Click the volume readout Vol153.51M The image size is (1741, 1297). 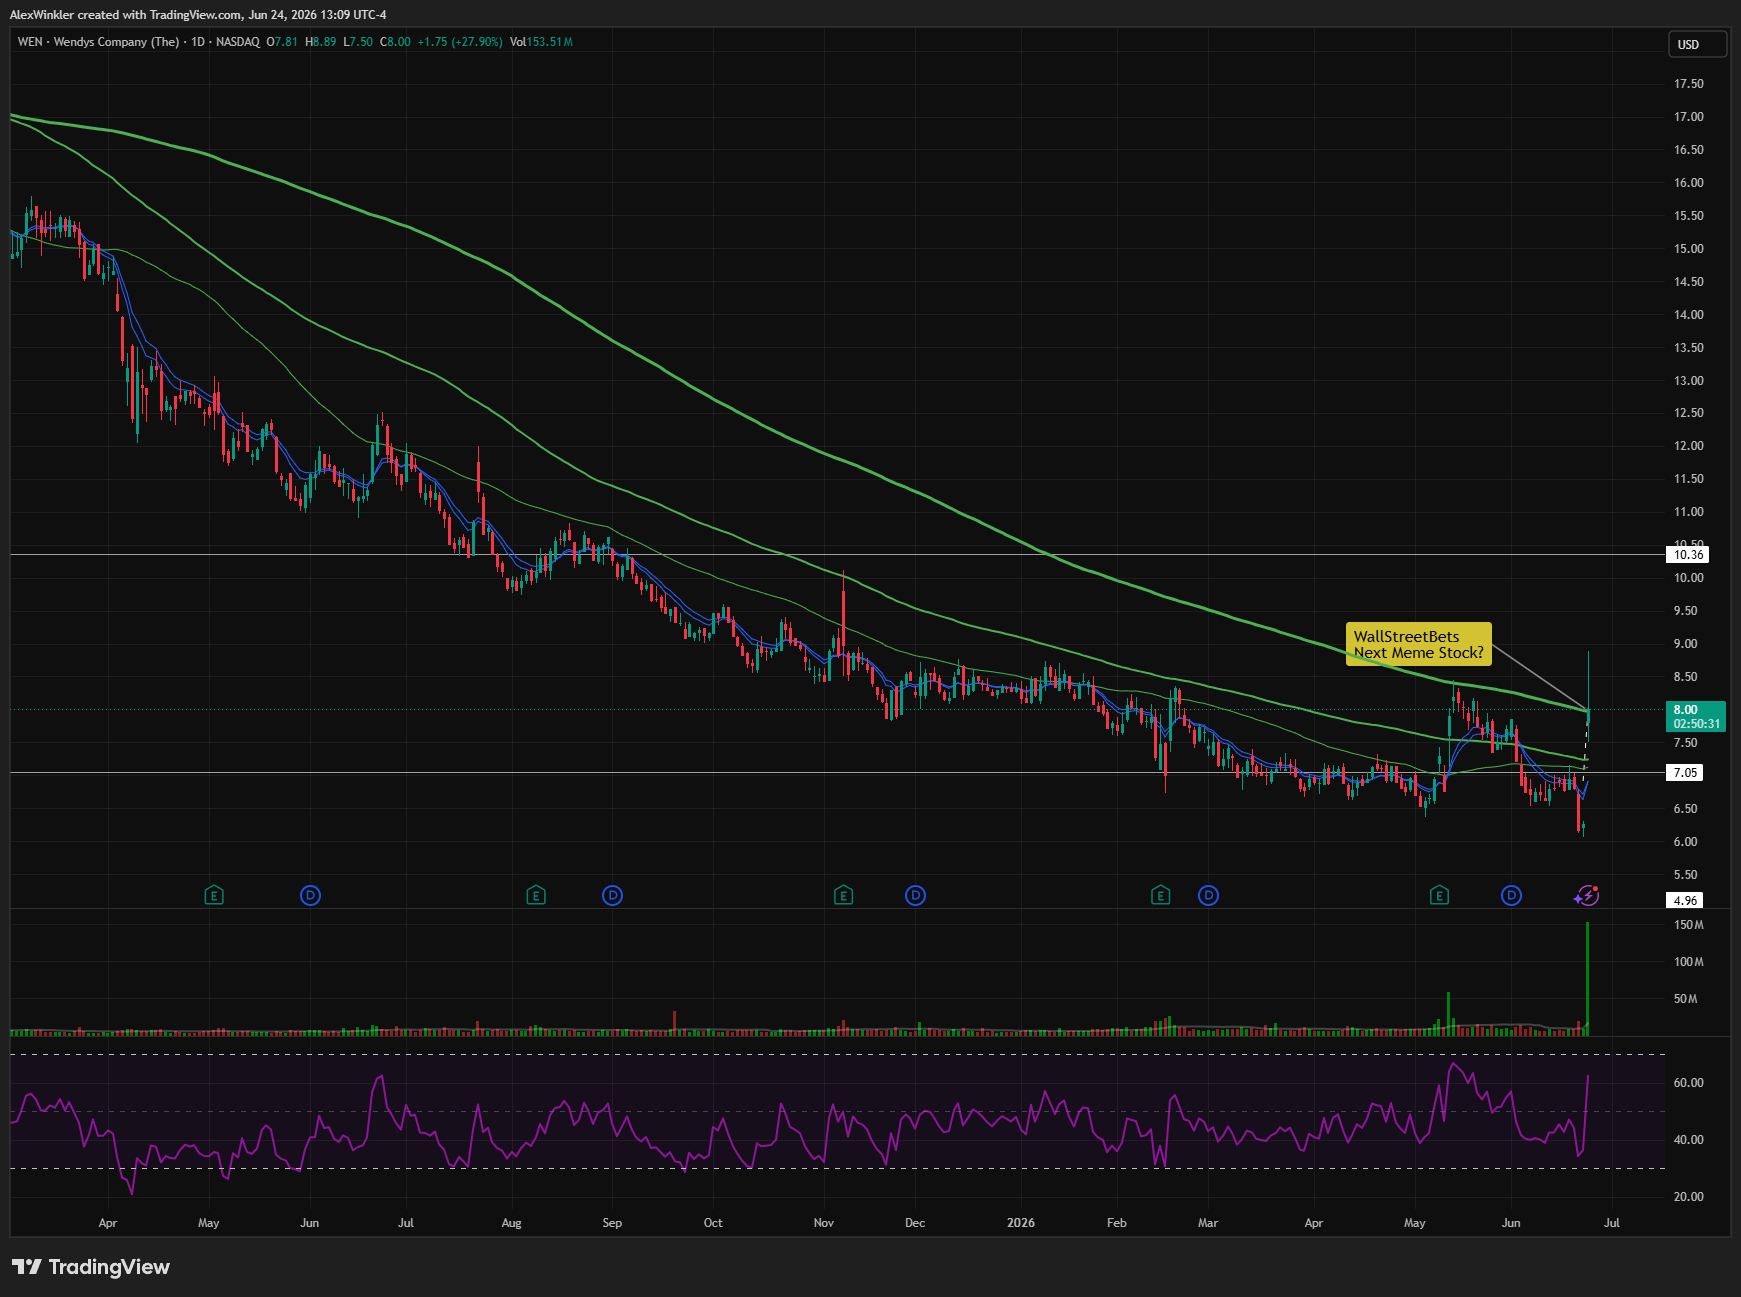pos(541,42)
